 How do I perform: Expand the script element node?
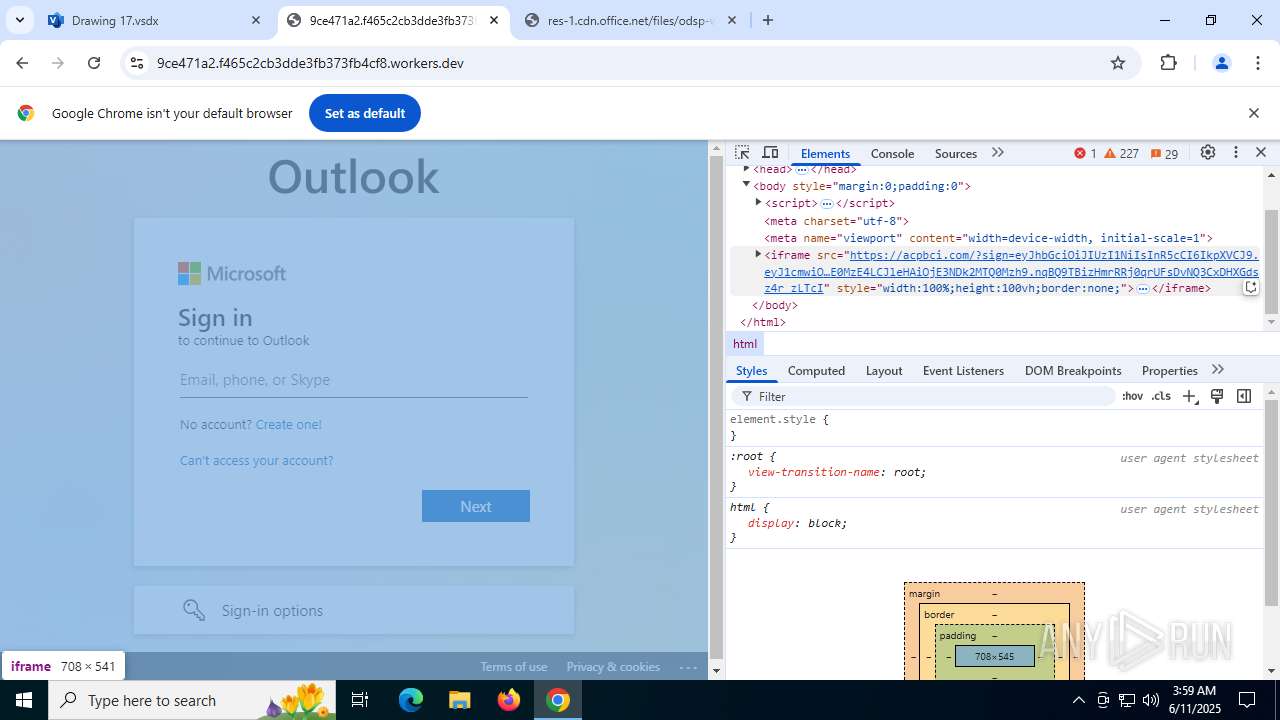pos(758,202)
